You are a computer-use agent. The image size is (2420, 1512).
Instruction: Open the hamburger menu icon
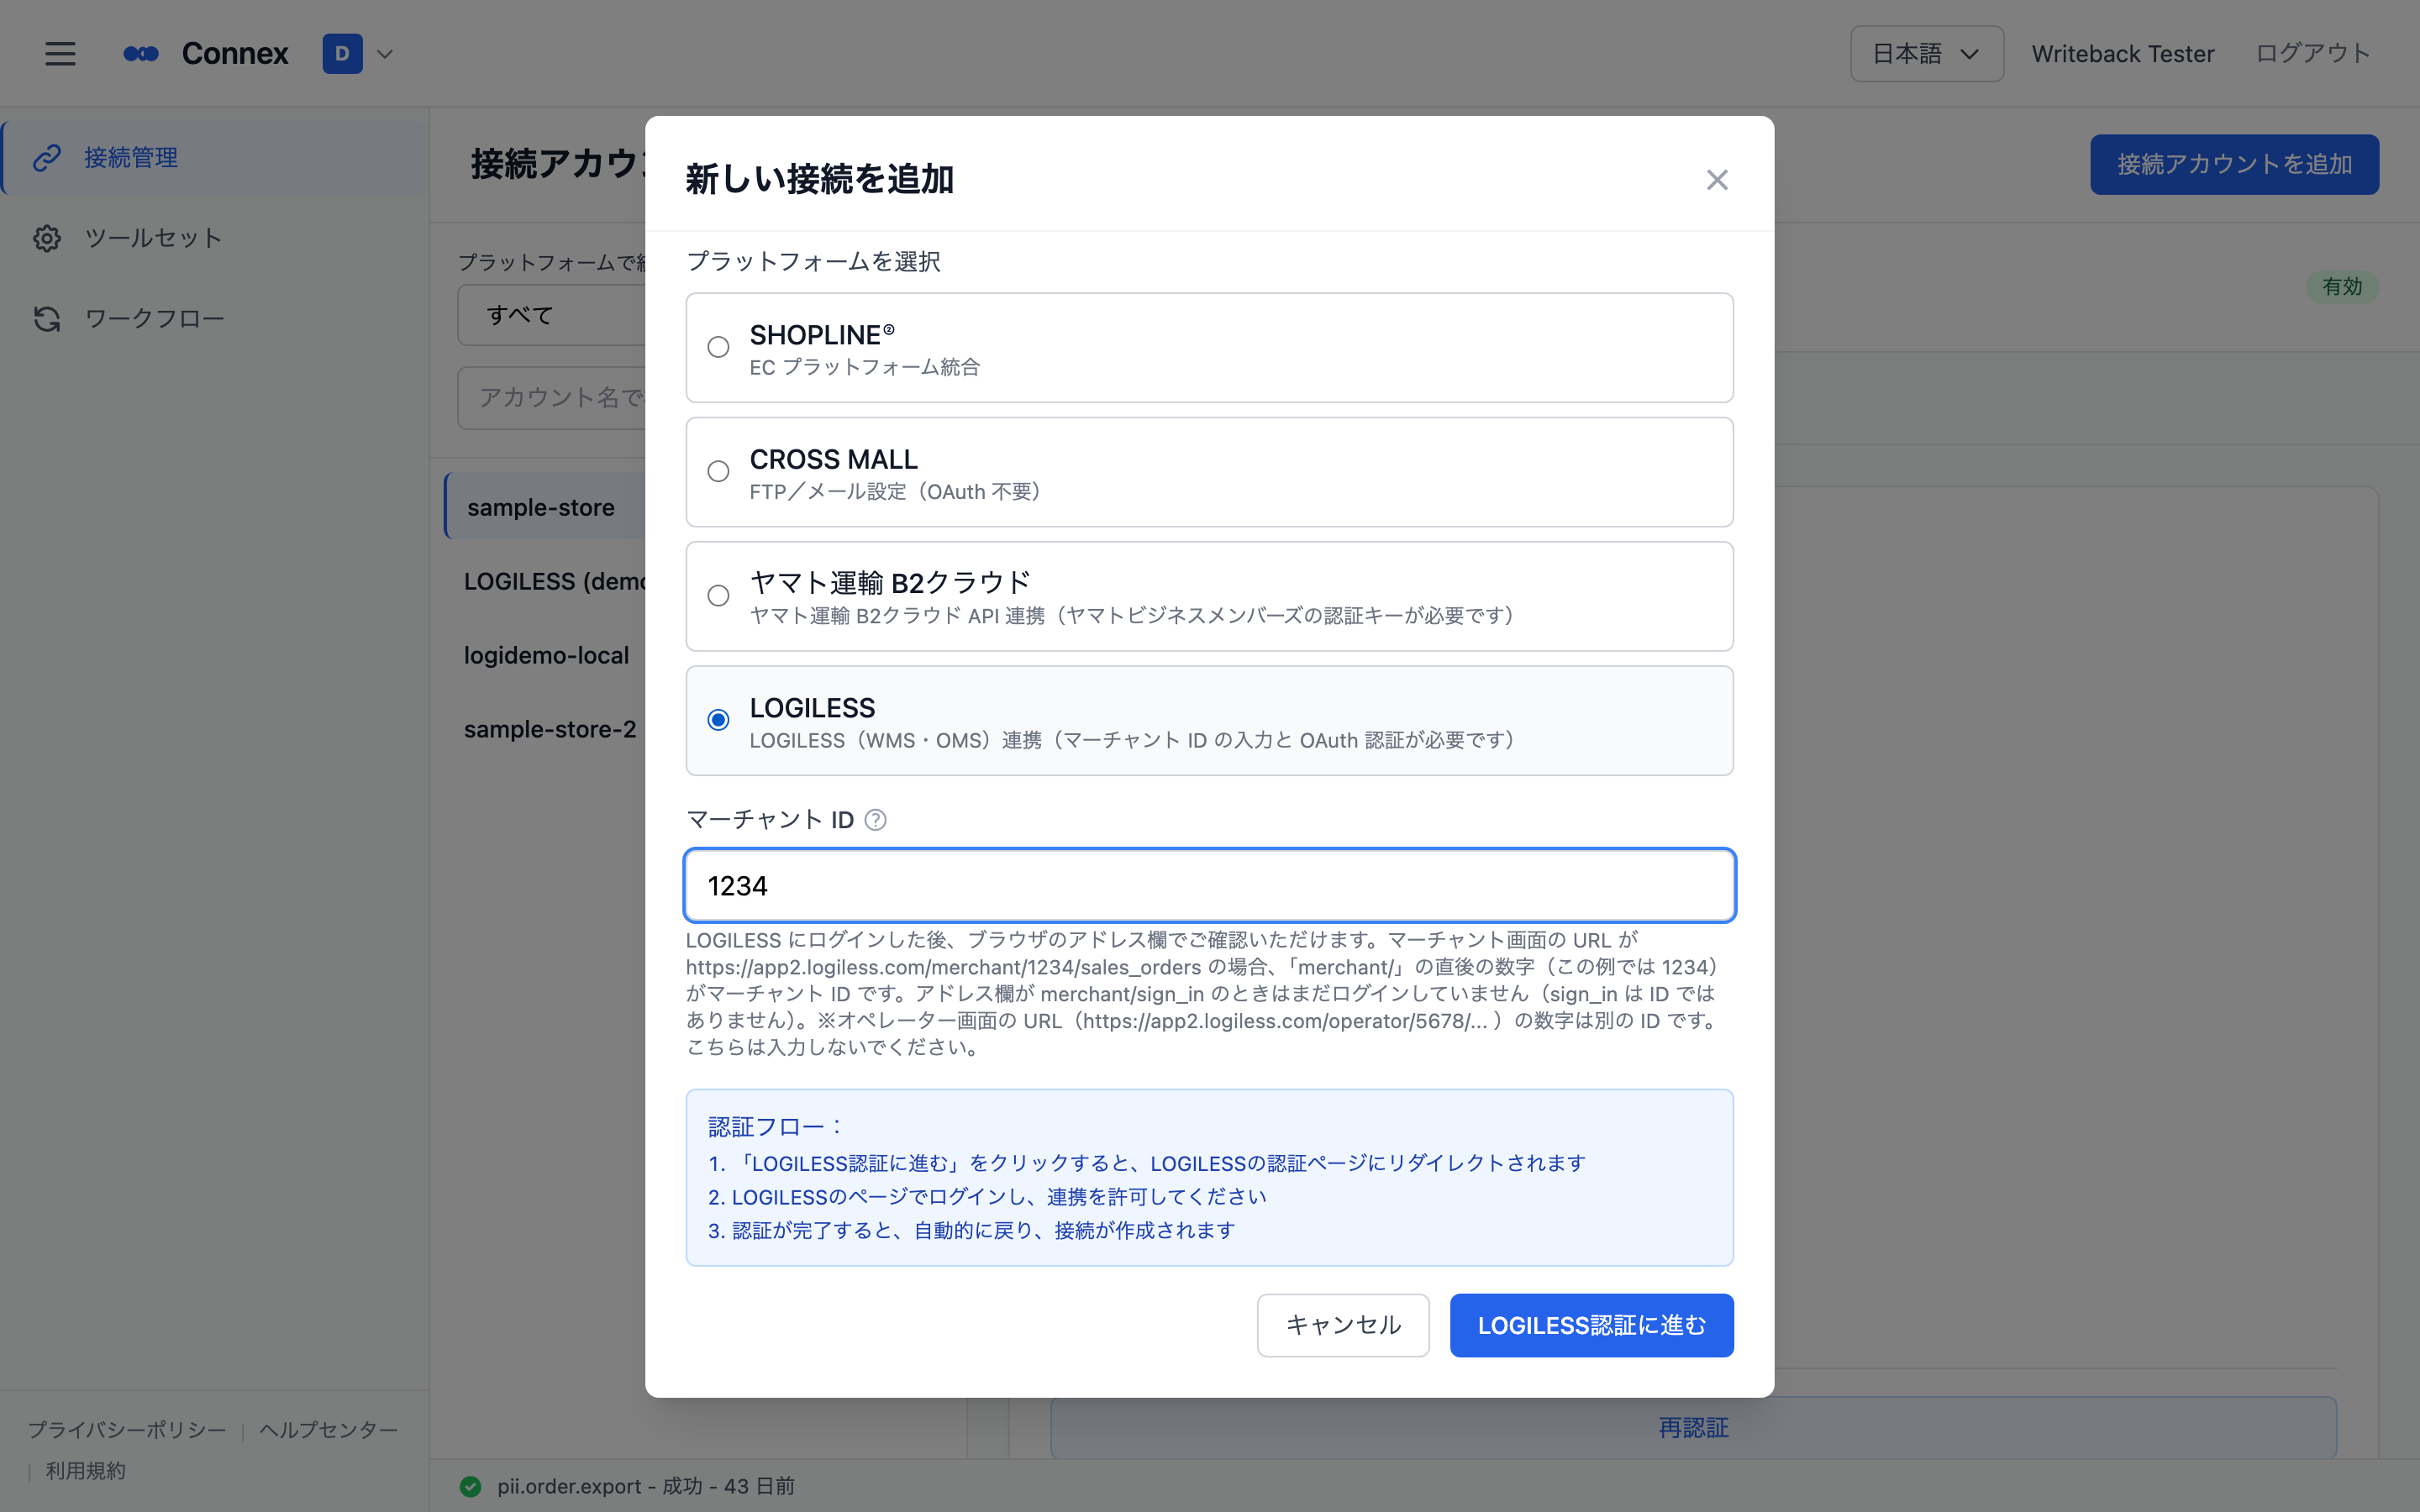60,54
